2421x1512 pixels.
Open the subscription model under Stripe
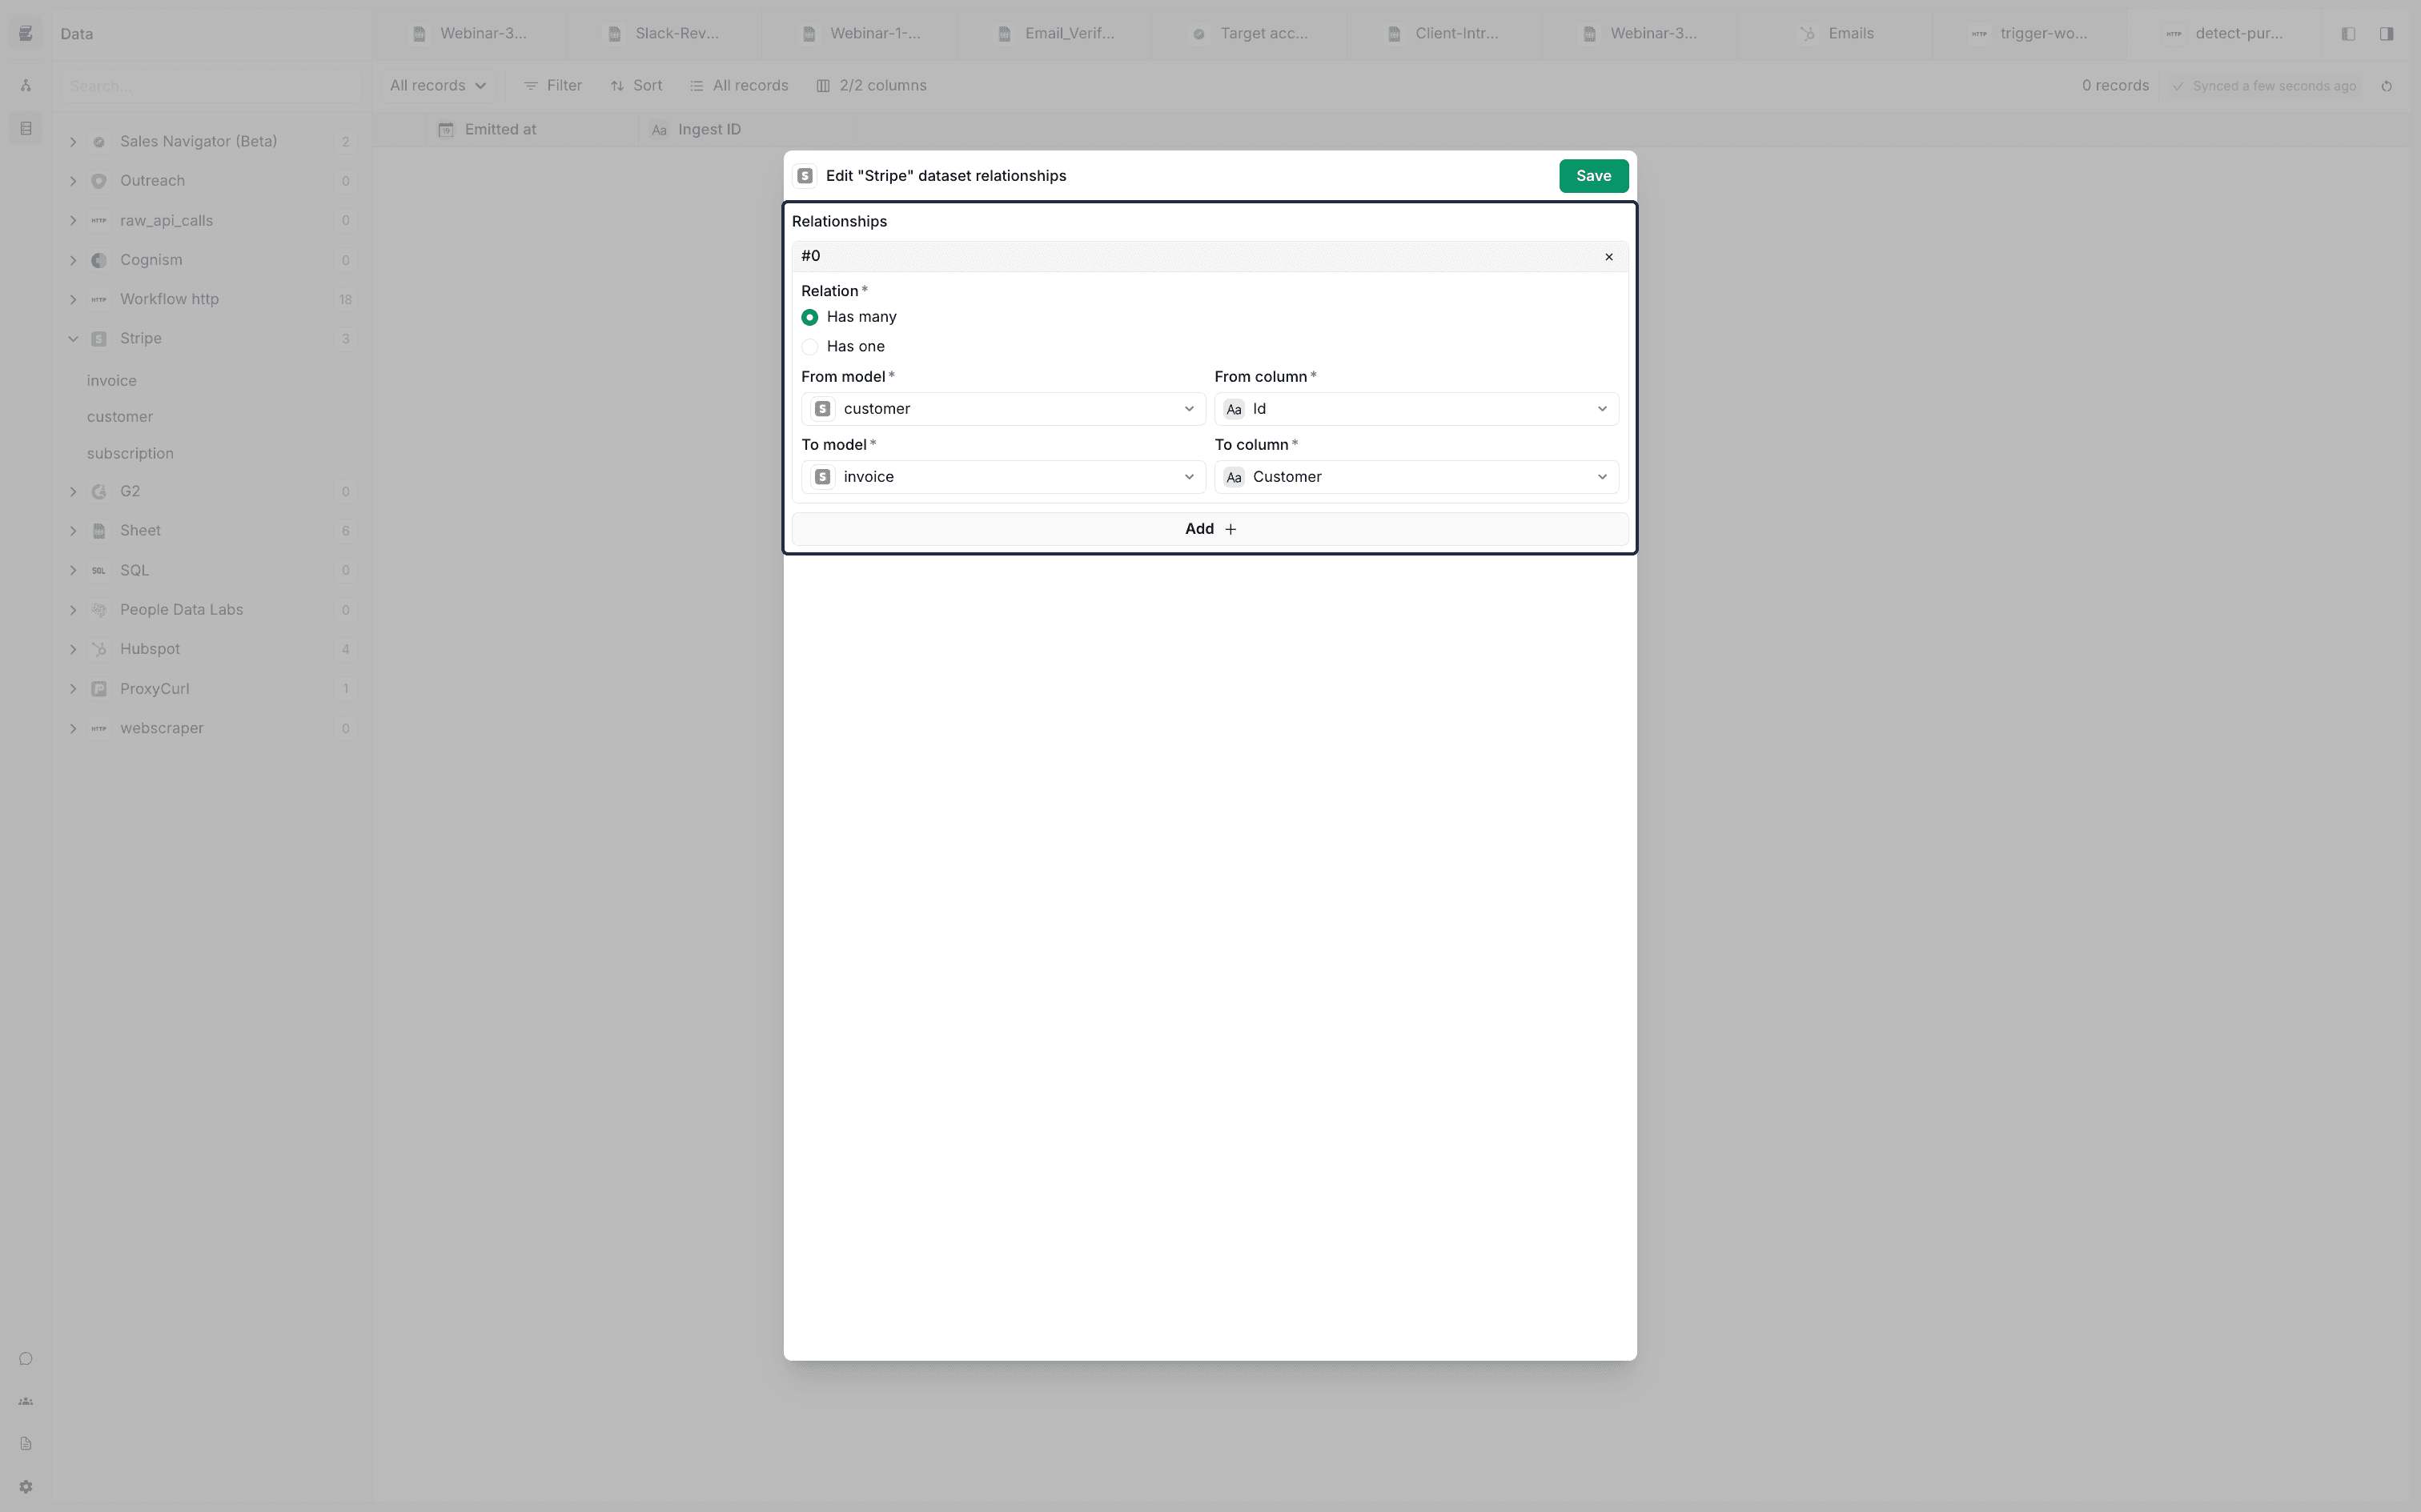click(130, 454)
